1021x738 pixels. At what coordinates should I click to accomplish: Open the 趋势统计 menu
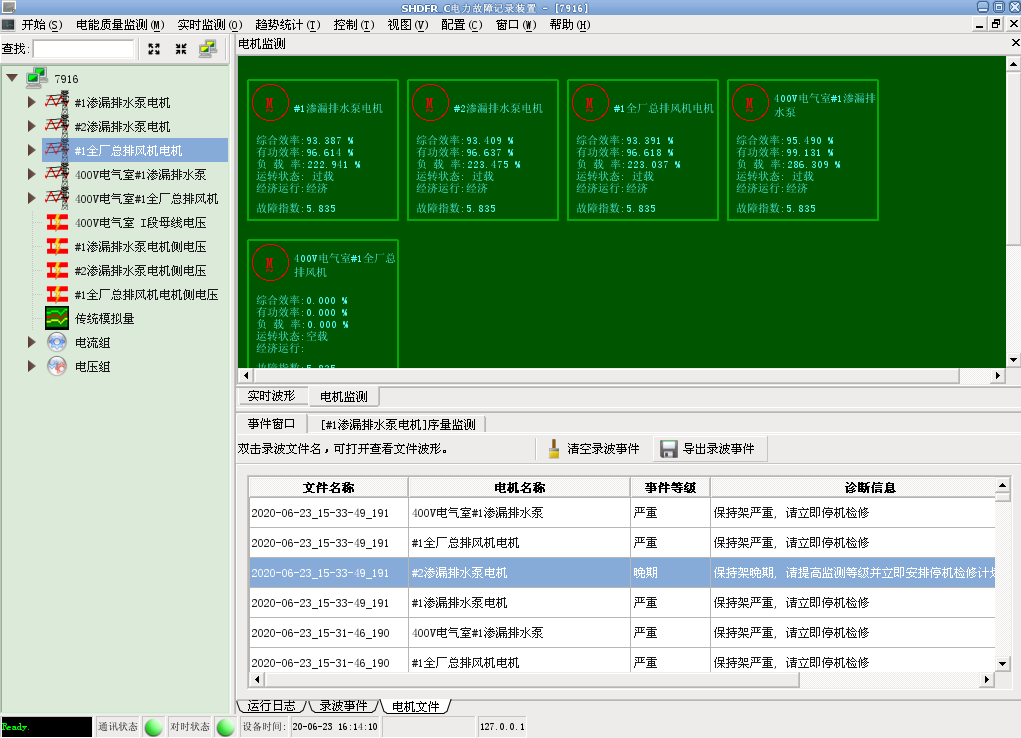(x=287, y=25)
